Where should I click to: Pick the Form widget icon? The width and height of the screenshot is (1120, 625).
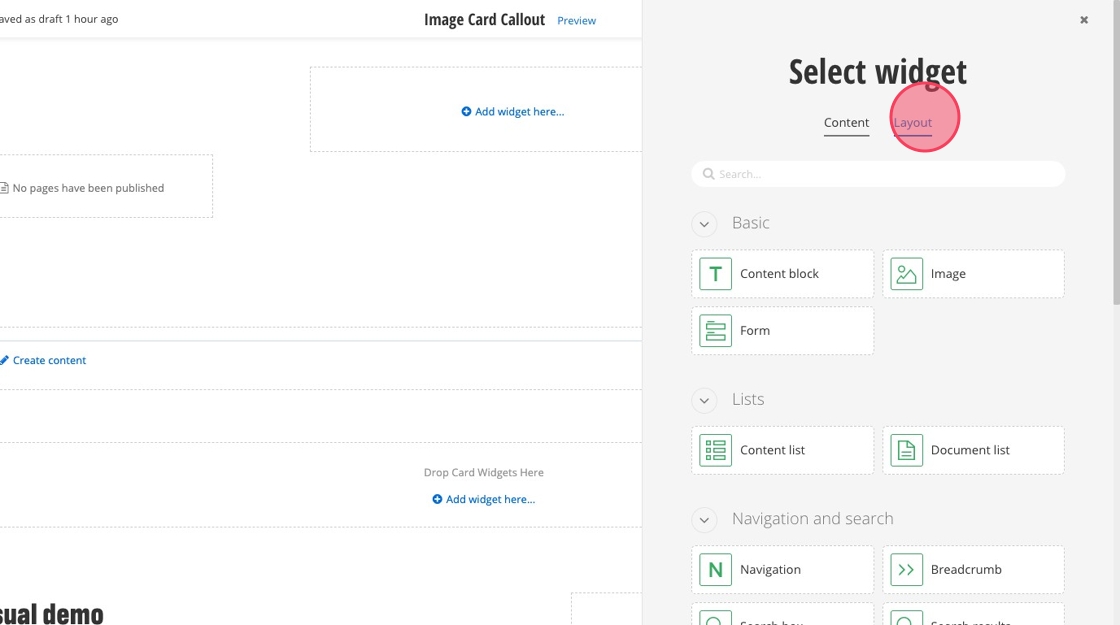coord(715,331)
